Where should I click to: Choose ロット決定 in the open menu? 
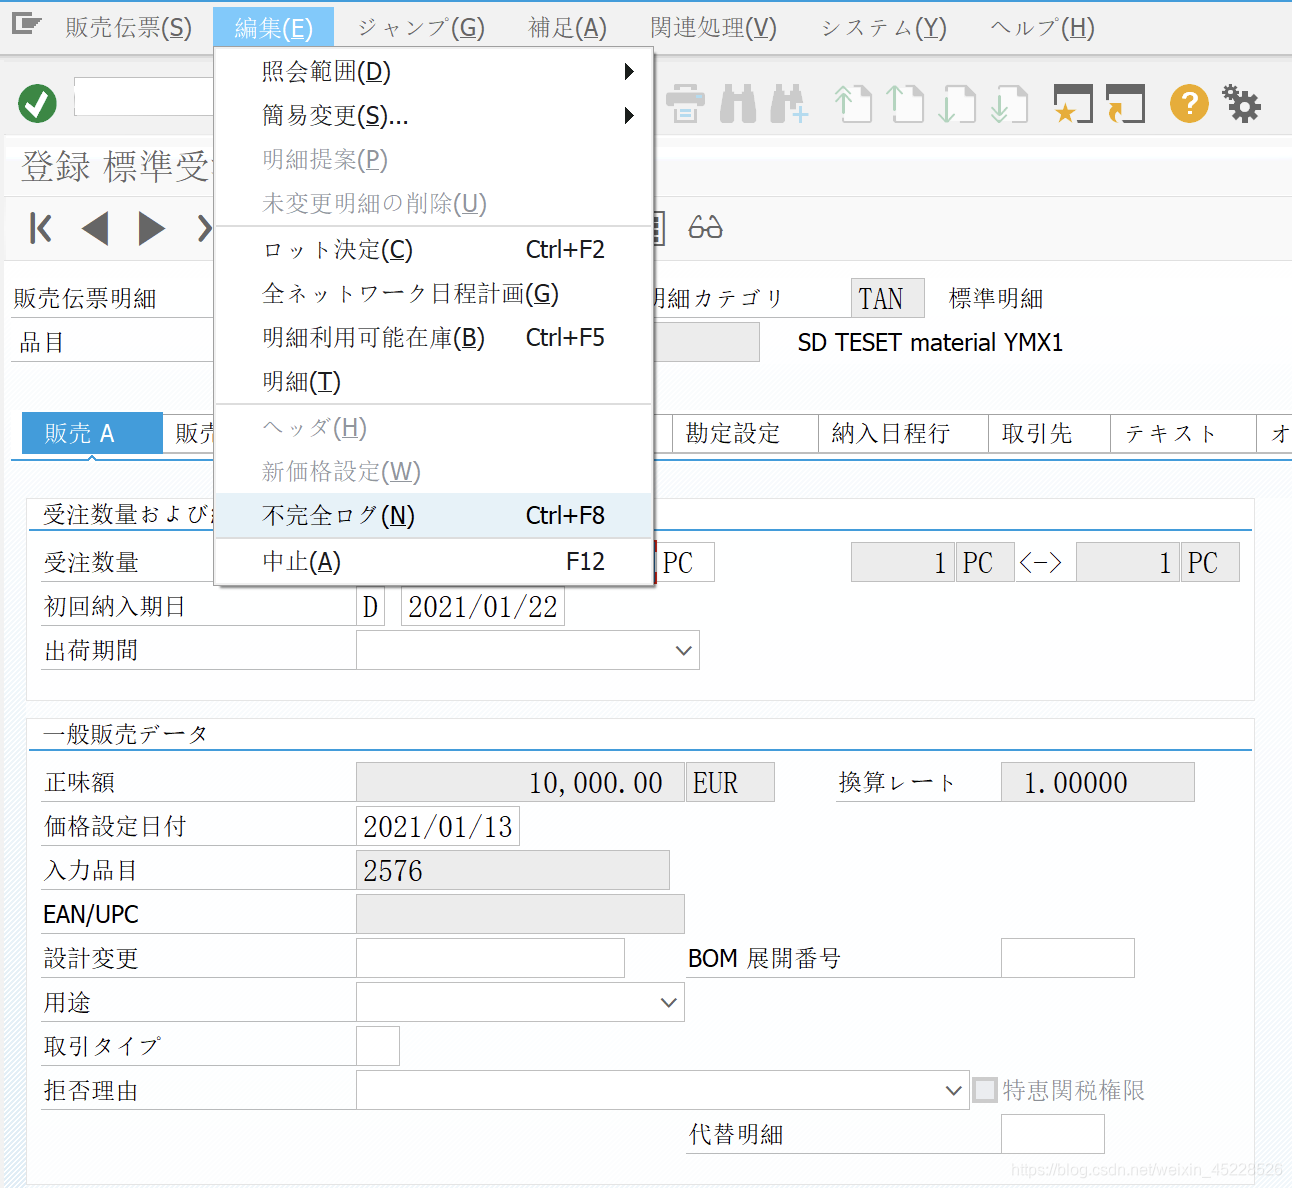(336, 249)
